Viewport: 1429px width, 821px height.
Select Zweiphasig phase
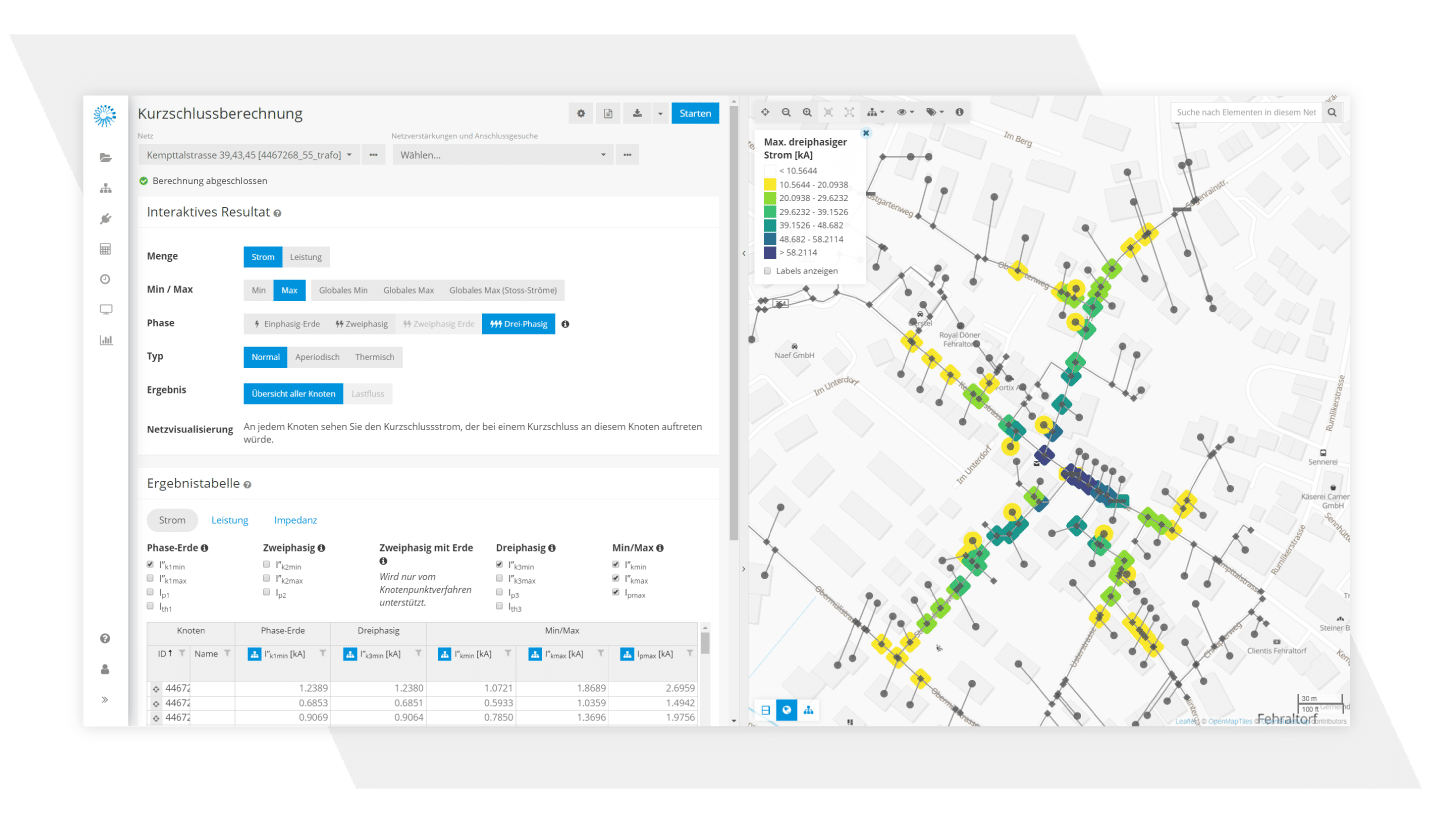coord(361,324)
